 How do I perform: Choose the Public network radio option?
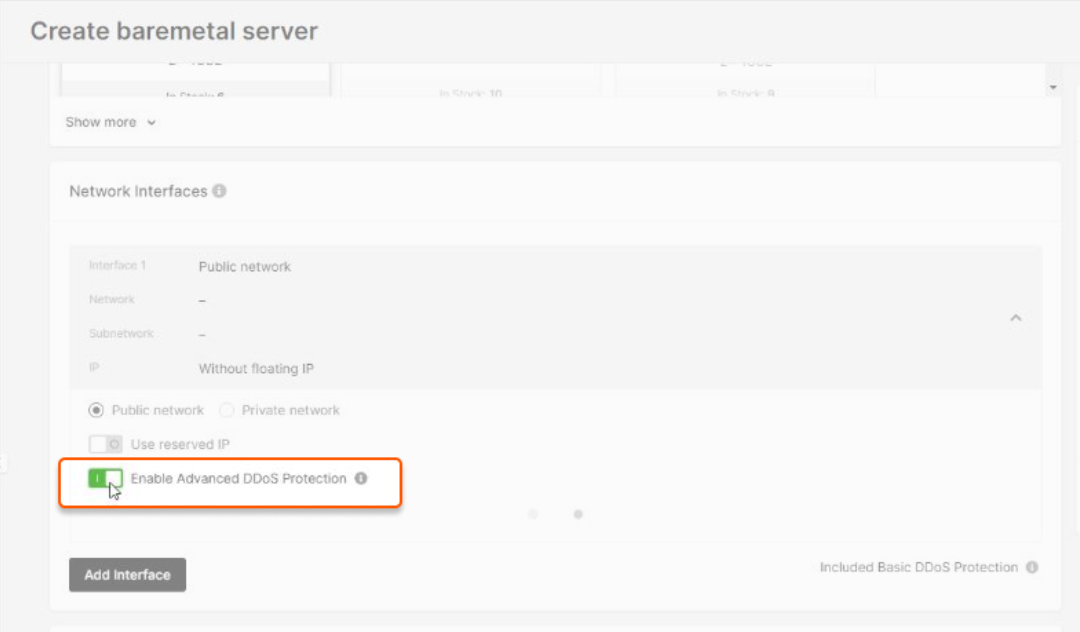pyautogui.click(x=96, y=410)
